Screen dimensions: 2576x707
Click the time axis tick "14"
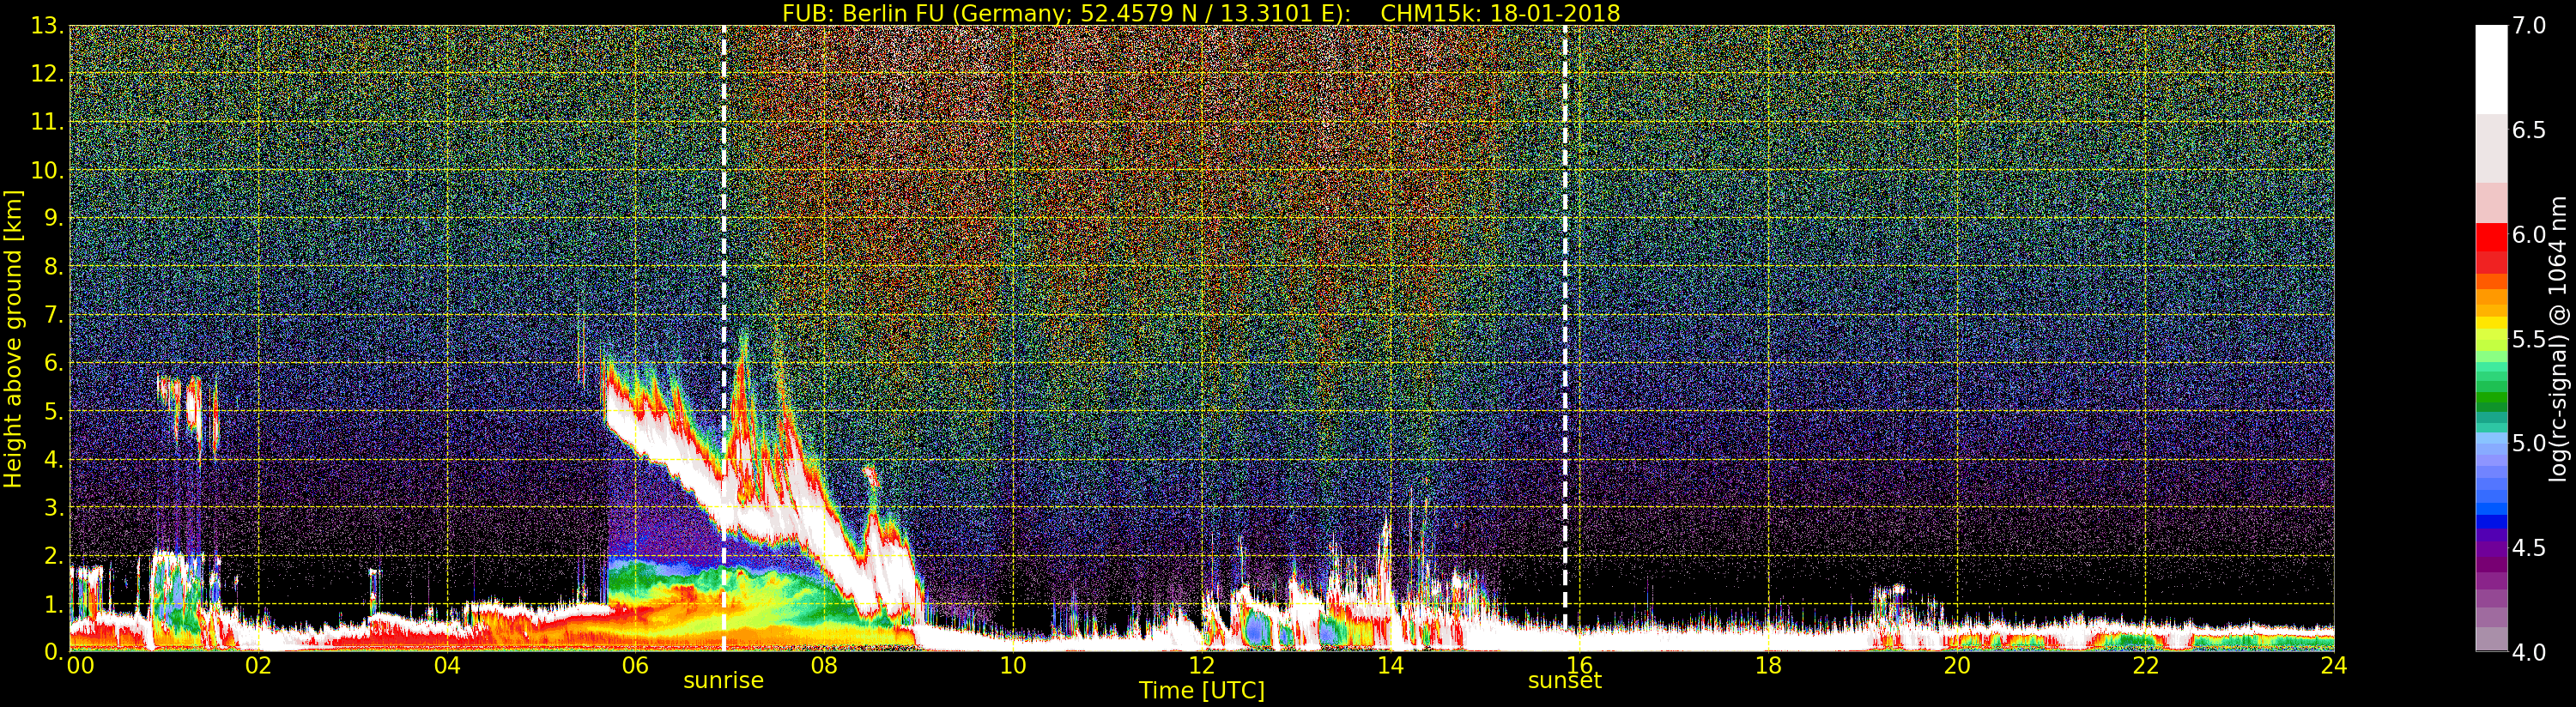1390,666
